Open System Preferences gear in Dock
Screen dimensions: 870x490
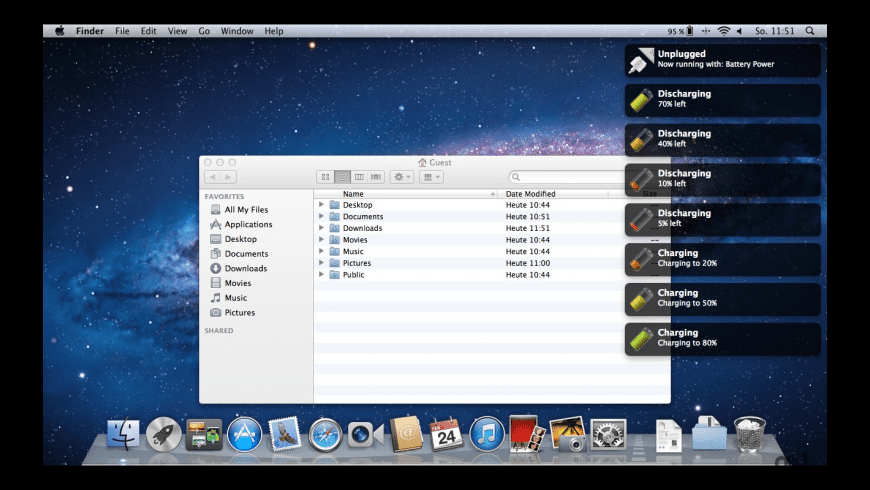point(608,434)
